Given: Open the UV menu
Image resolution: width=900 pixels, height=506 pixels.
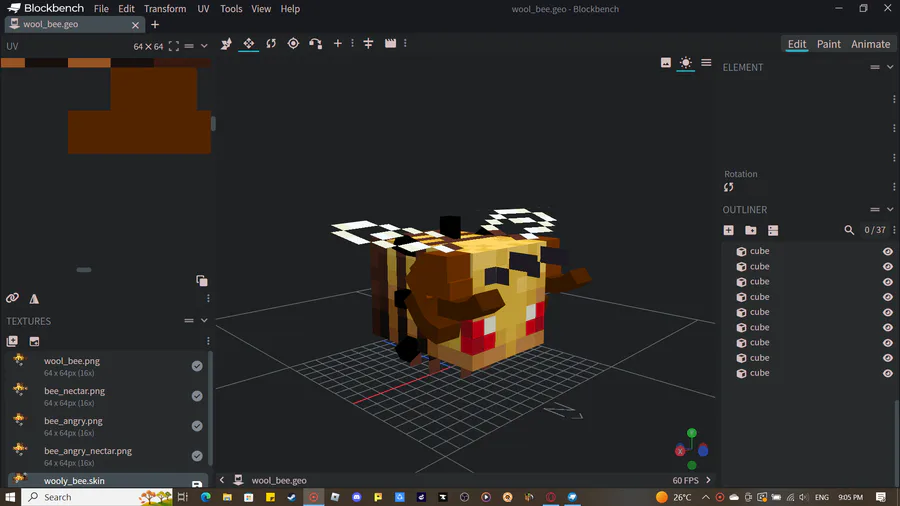Looking at the screenshot, I should [203, 9].
